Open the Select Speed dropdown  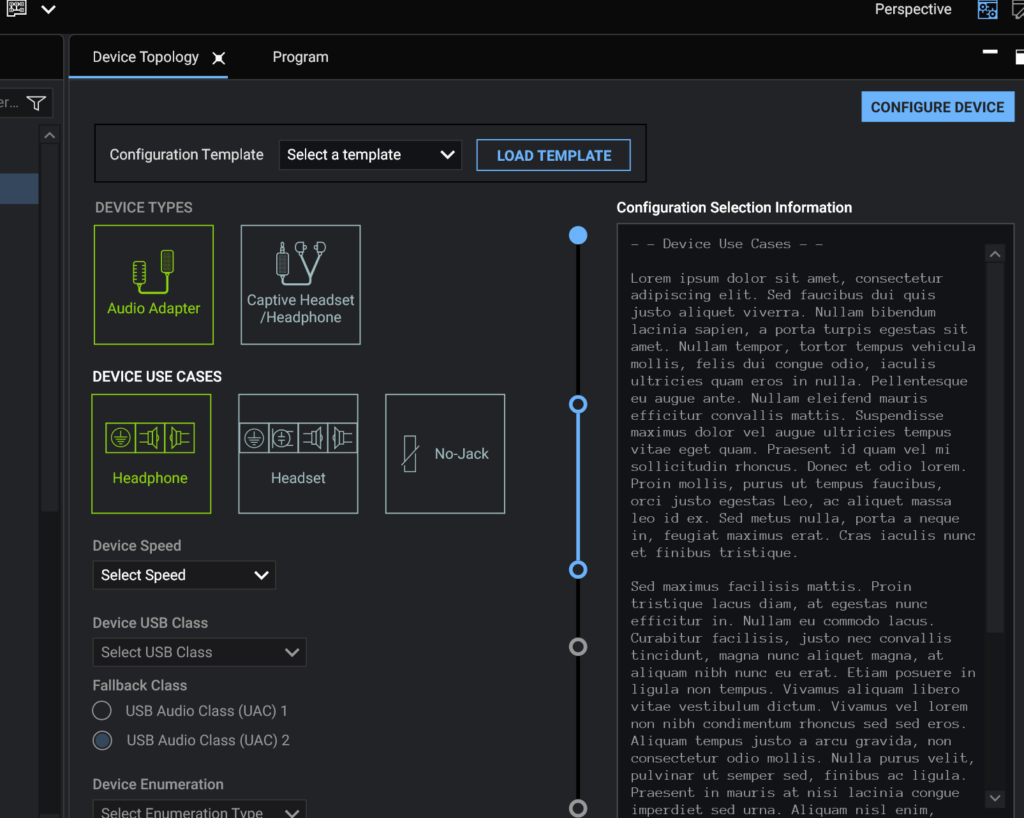pos(184,575)
